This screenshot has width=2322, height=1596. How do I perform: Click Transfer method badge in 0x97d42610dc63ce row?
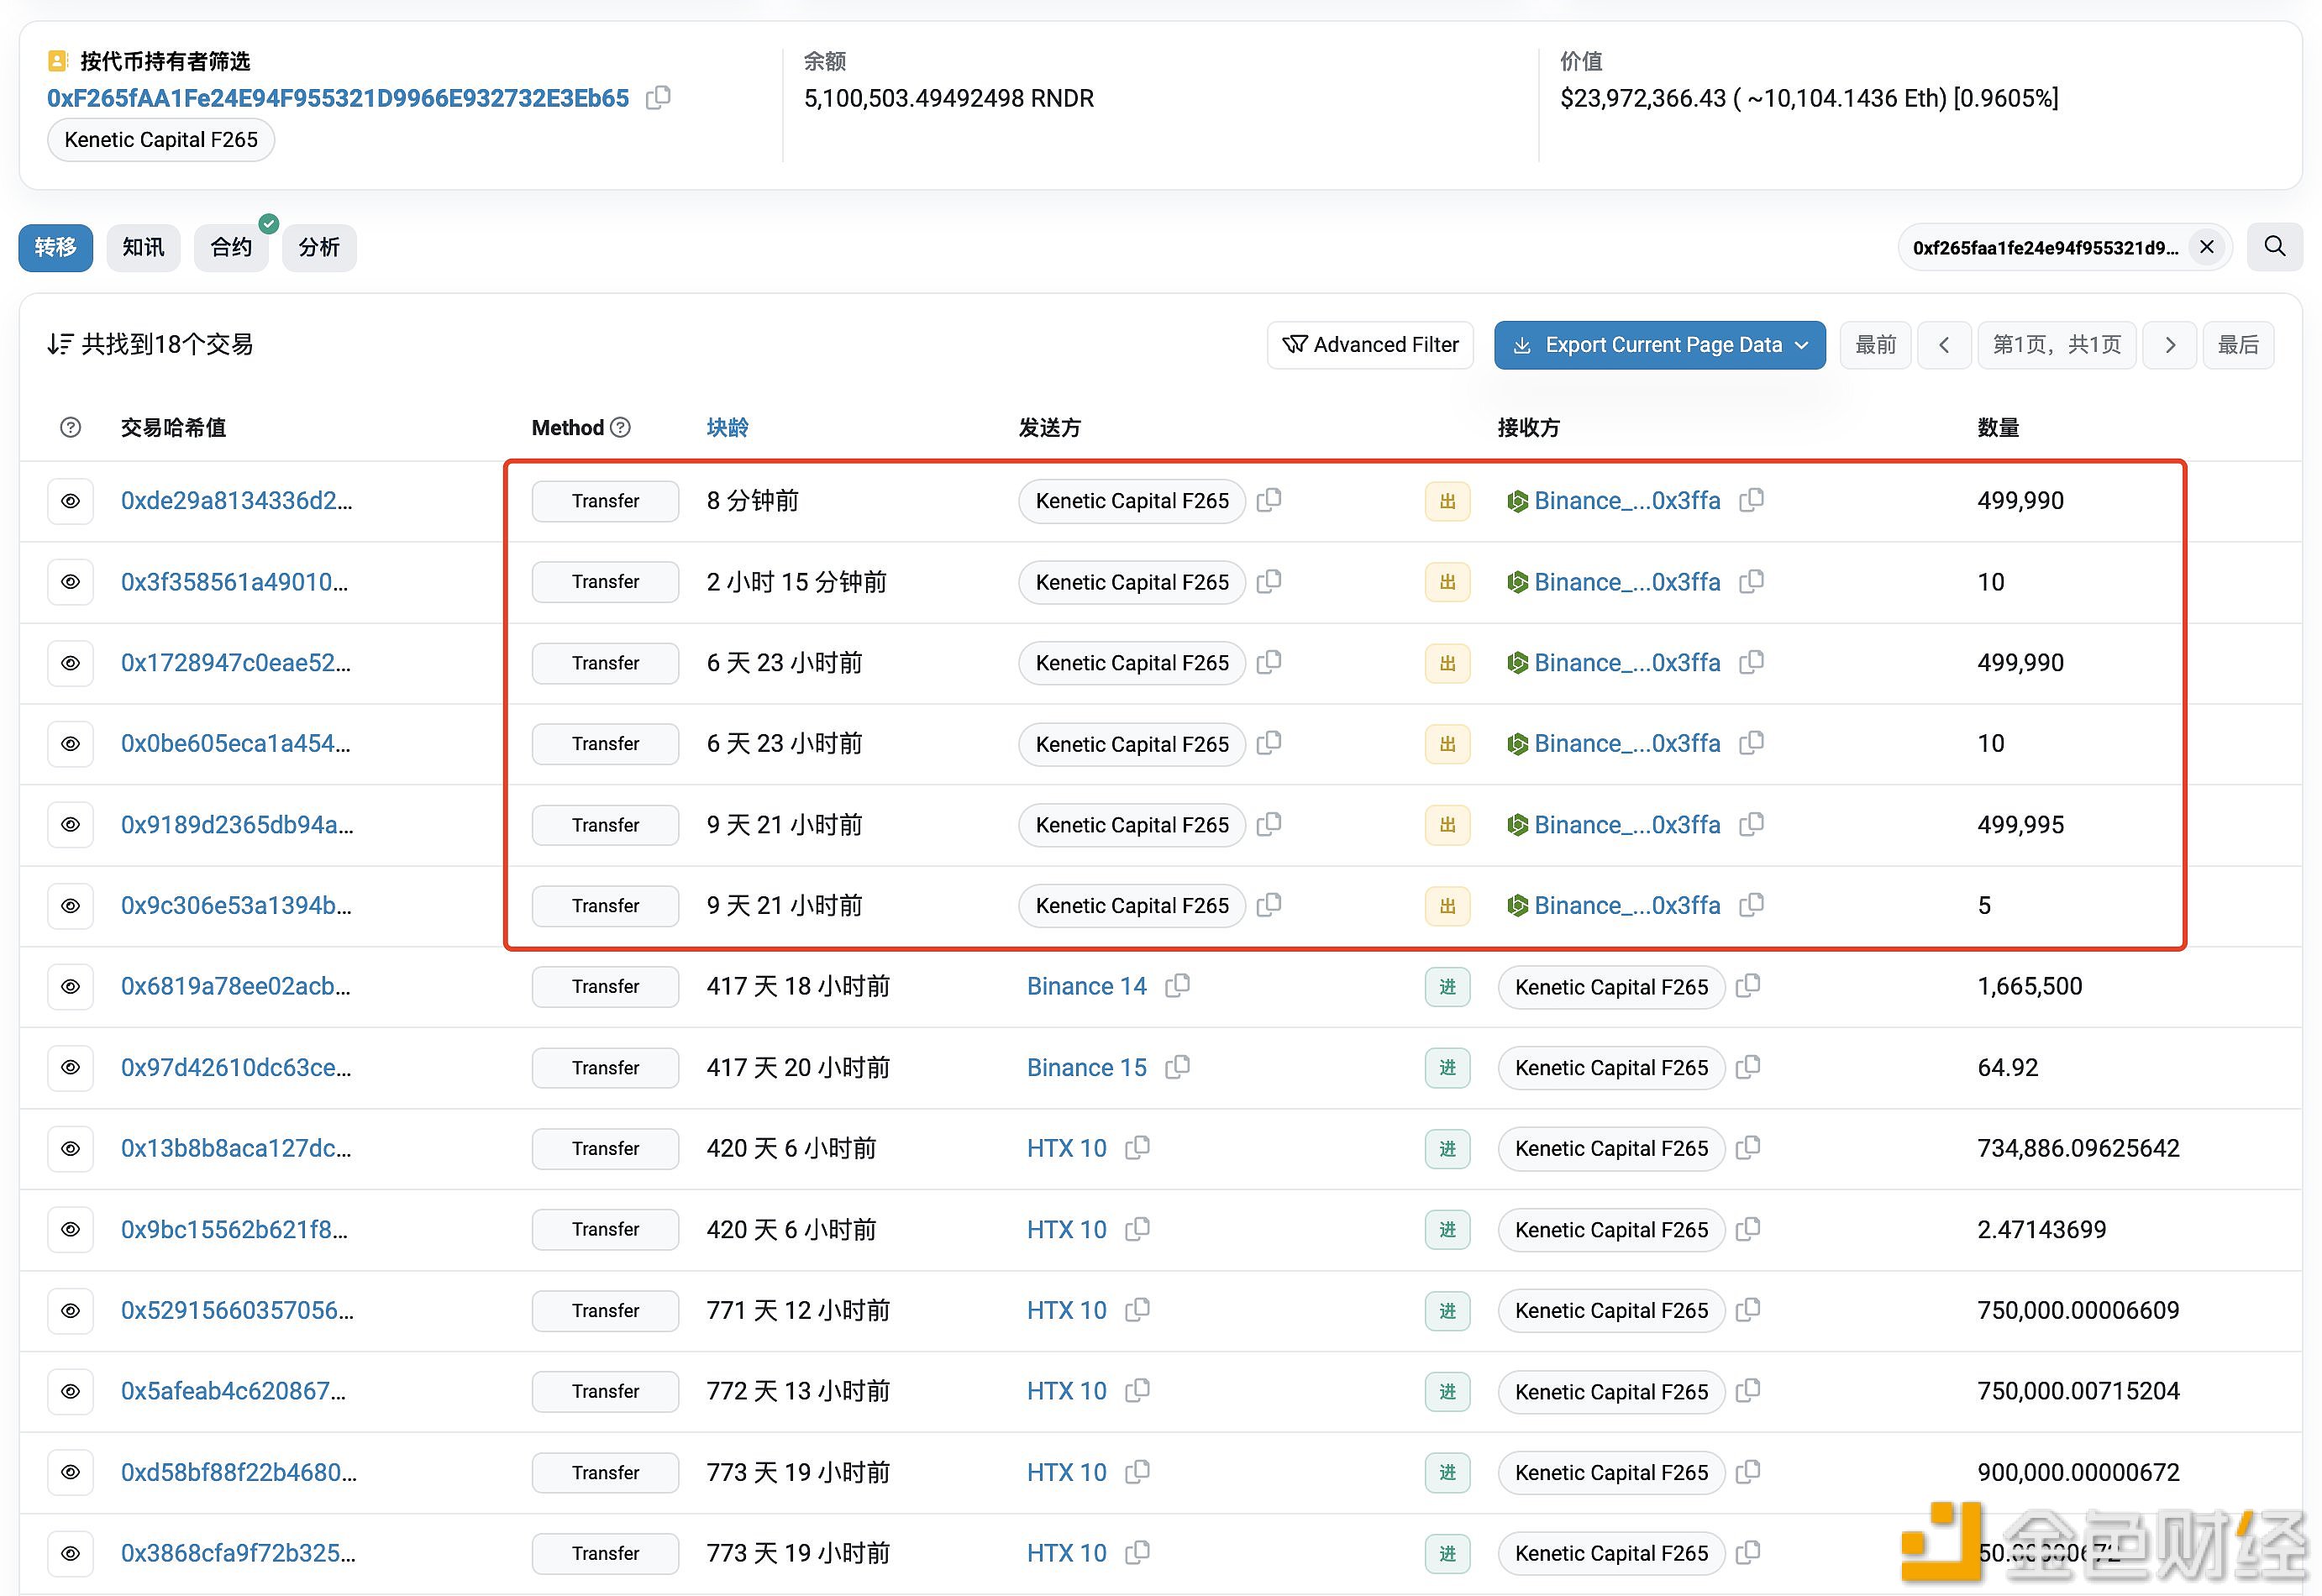pos(605,1067)
